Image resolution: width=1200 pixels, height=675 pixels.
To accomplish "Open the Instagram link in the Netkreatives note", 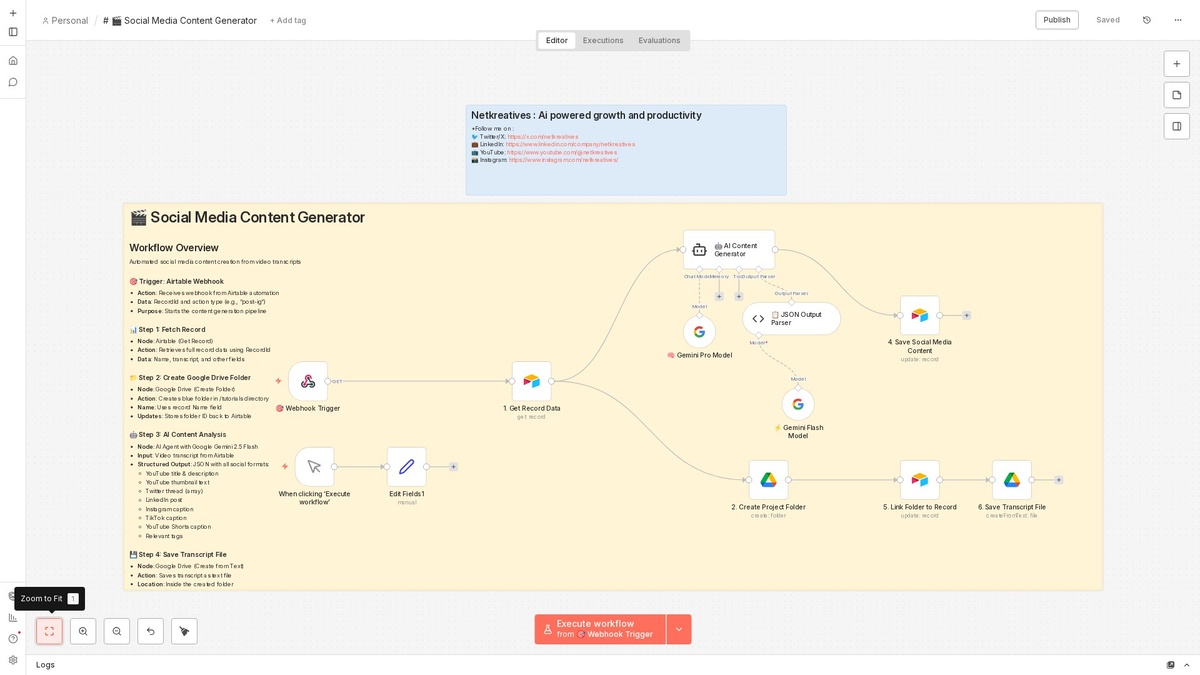I will (563, 160).
